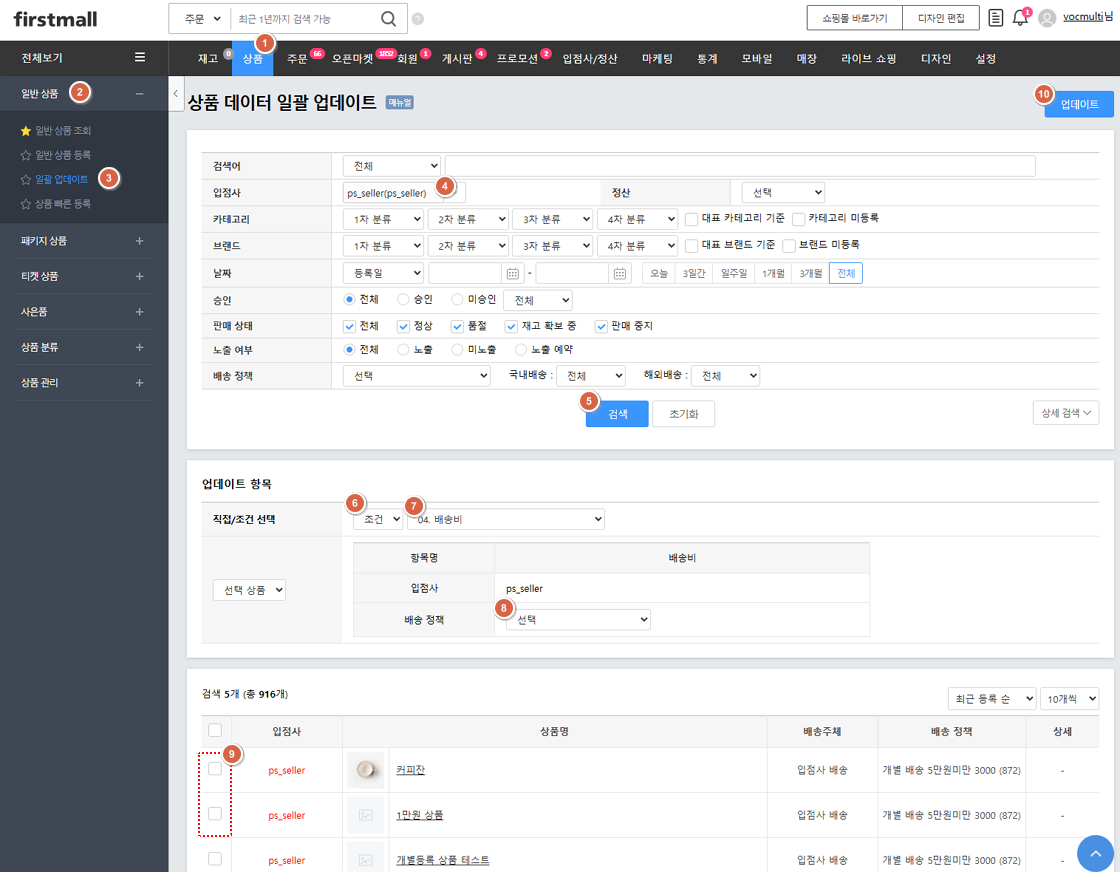This screenshot has height=872, width=1120.
Task: Uncheck the 판매 중지 checkbox
Action: (x=601, y=326)
